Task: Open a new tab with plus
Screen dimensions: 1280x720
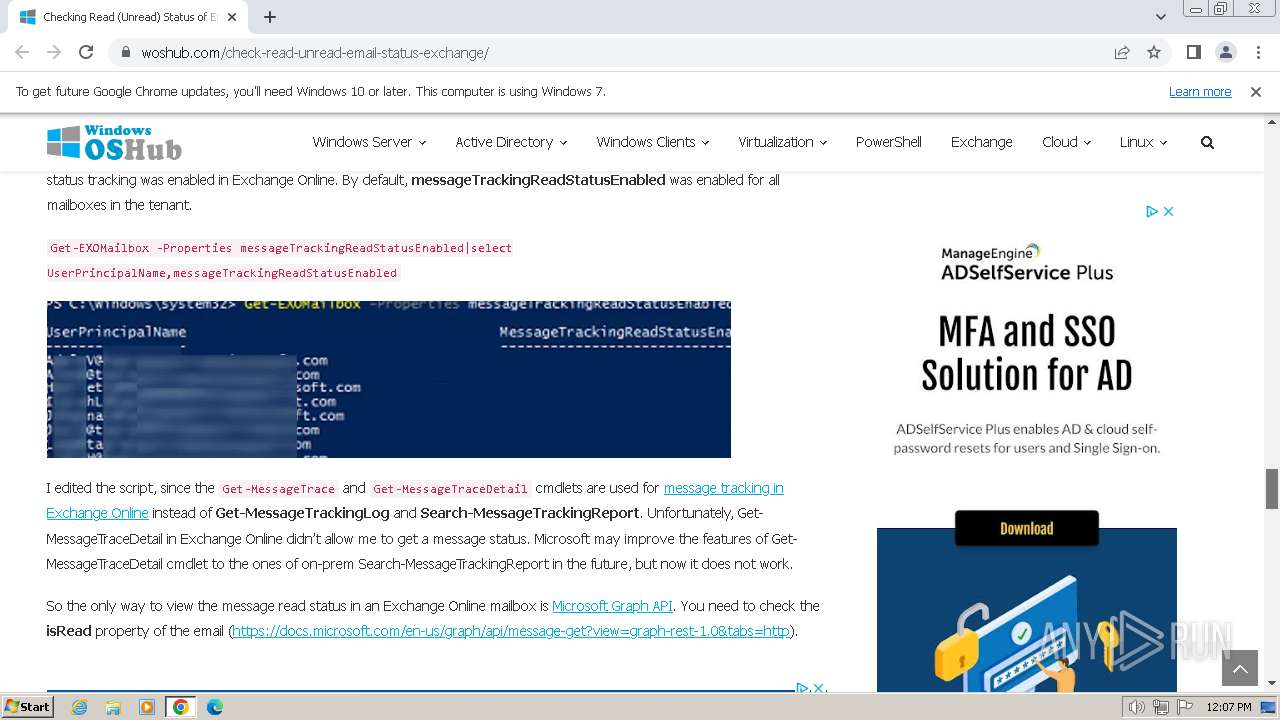Action: click(x=270, y=17)
